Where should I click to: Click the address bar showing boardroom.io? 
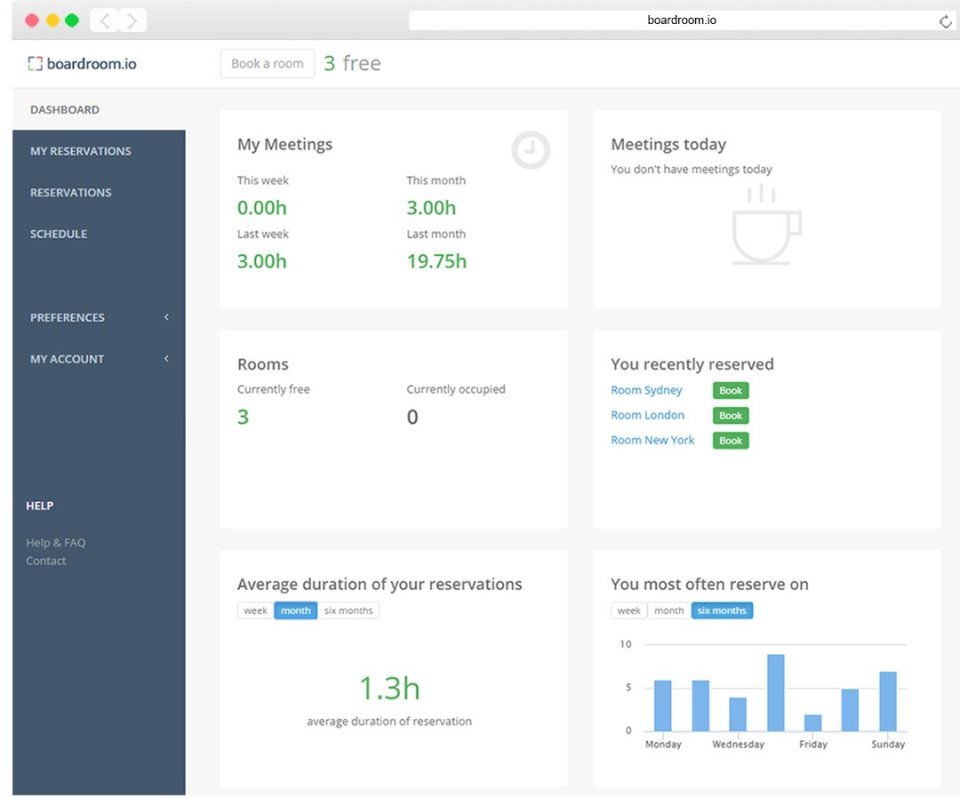click(681, 20)
